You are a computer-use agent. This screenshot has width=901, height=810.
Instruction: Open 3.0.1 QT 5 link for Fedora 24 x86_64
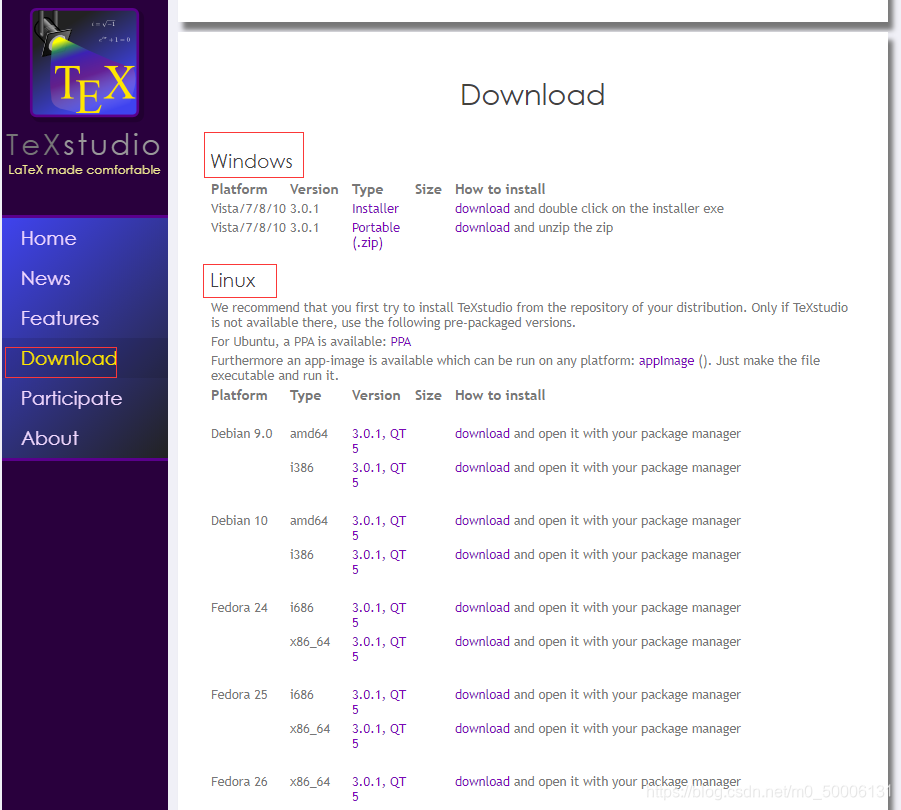[x=379, y=649]
